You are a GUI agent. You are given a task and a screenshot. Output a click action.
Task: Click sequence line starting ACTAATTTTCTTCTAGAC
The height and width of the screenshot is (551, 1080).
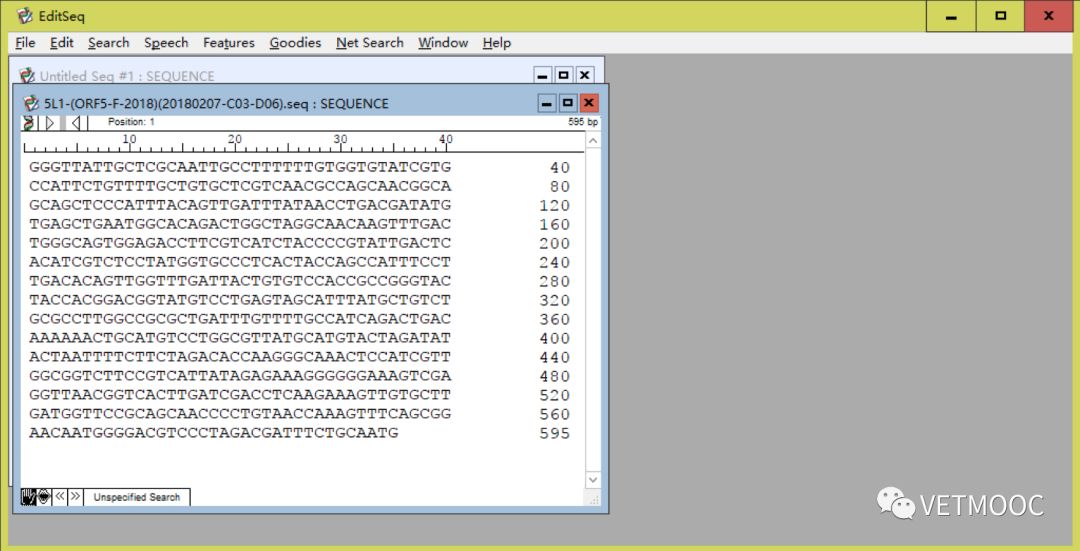tap(240, 357)
